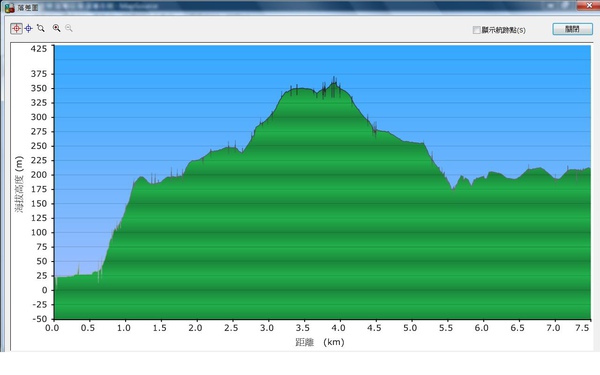
Task: Click the 350 elevation axis label
Action: point(39,88)
